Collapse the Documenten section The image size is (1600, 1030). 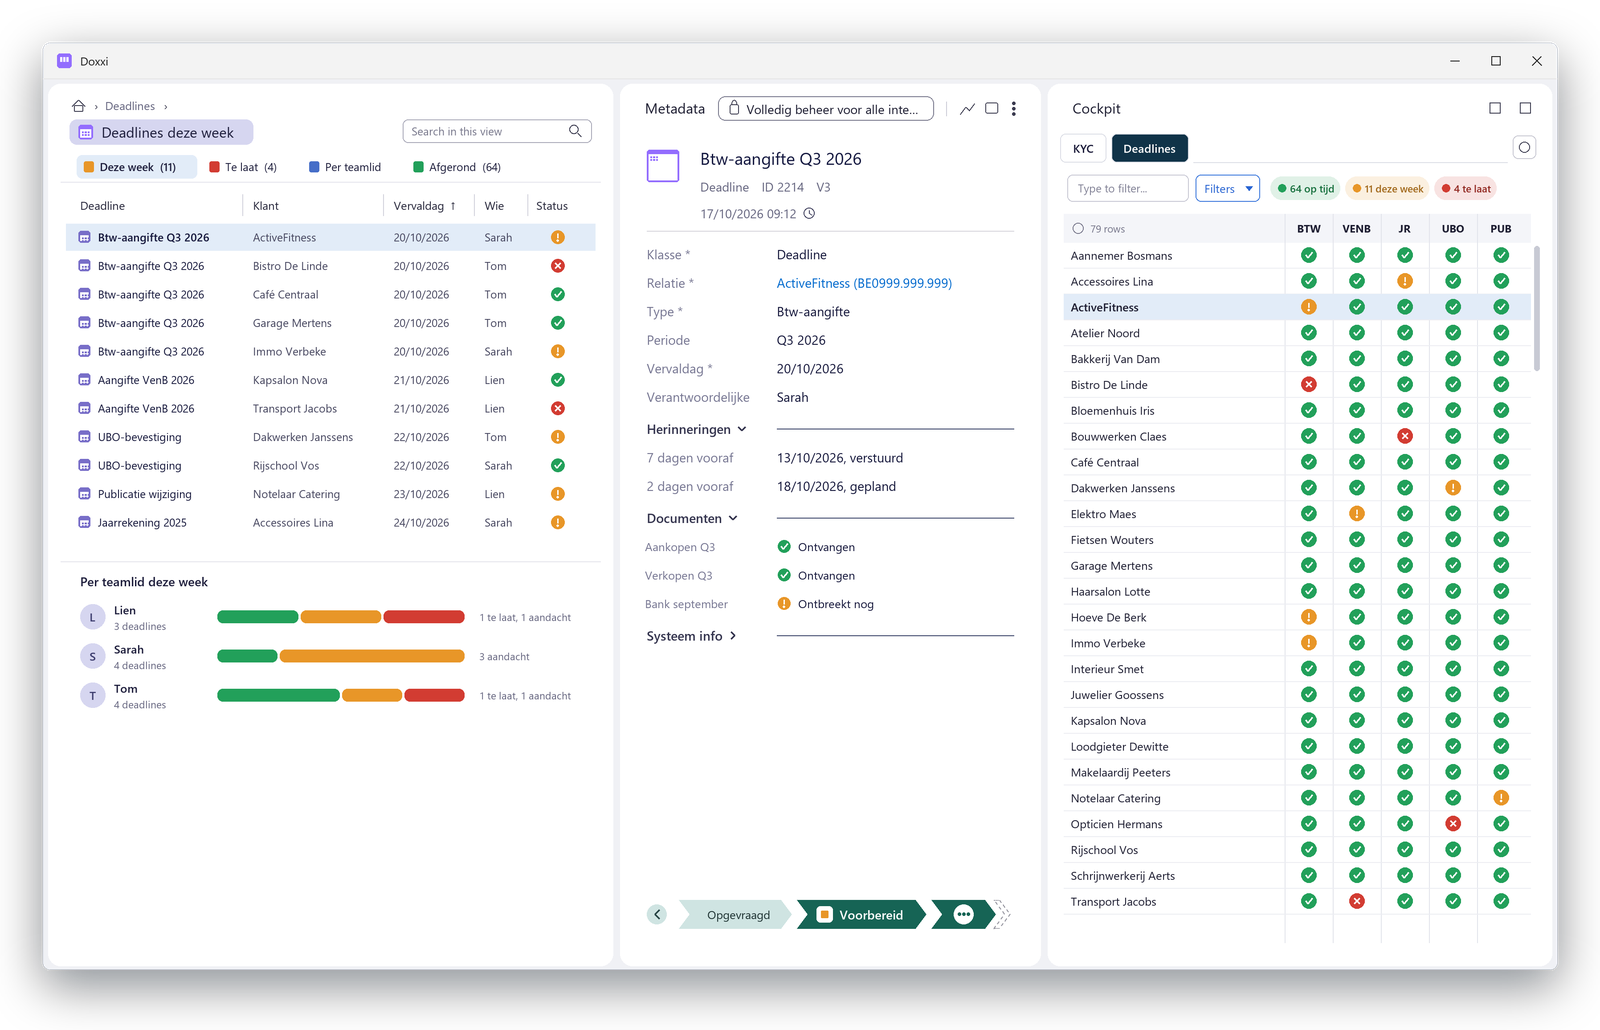[x=692, y=519]
